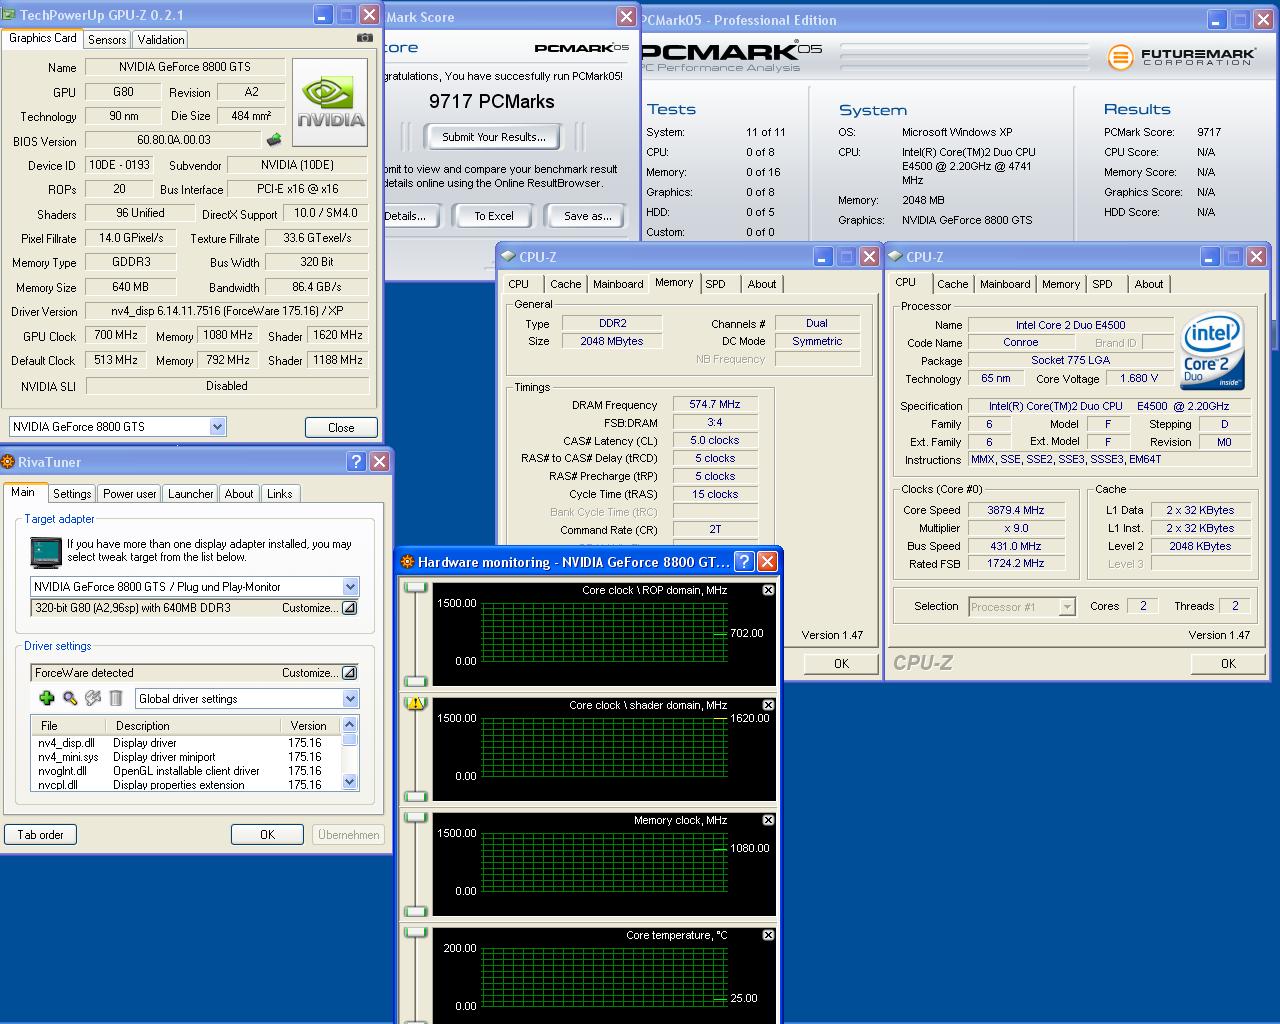This screenshot has width=1280, height=1024.
Task: Click the BIOS save chip icon
Action: (x=274, y=140)
